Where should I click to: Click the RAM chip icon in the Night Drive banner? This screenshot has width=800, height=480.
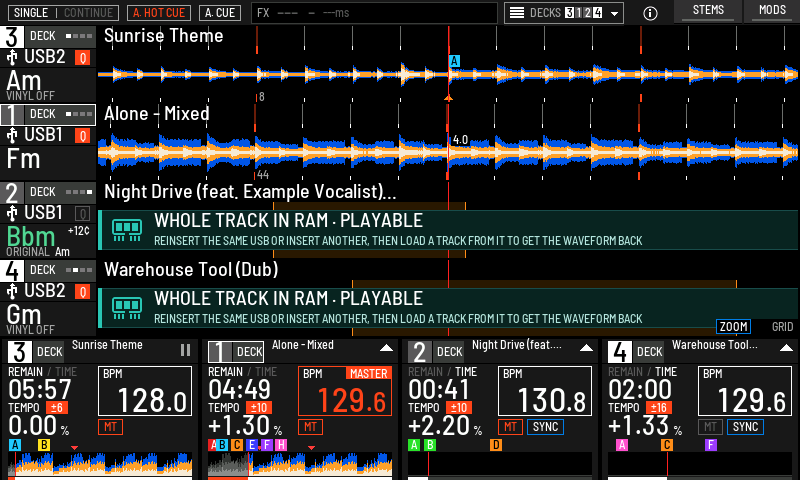tap(127, 230)
